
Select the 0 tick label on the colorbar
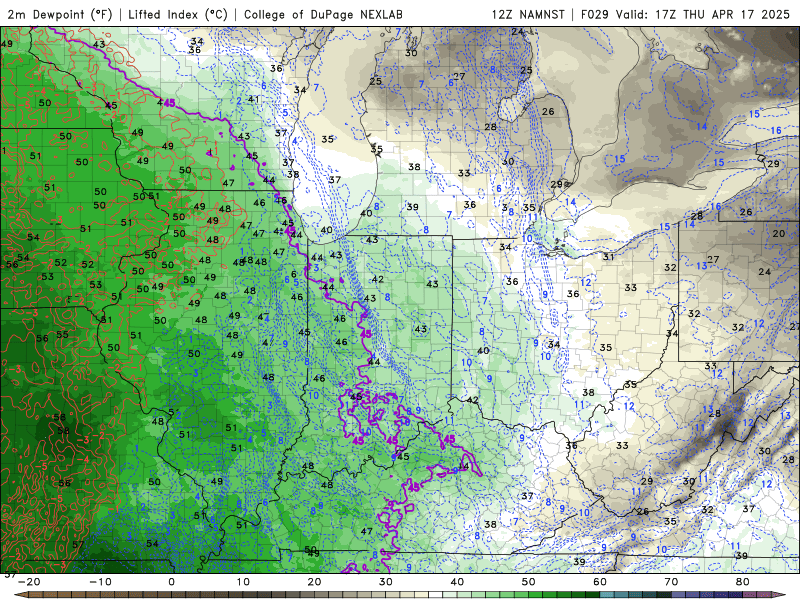(x=171, y=582)
